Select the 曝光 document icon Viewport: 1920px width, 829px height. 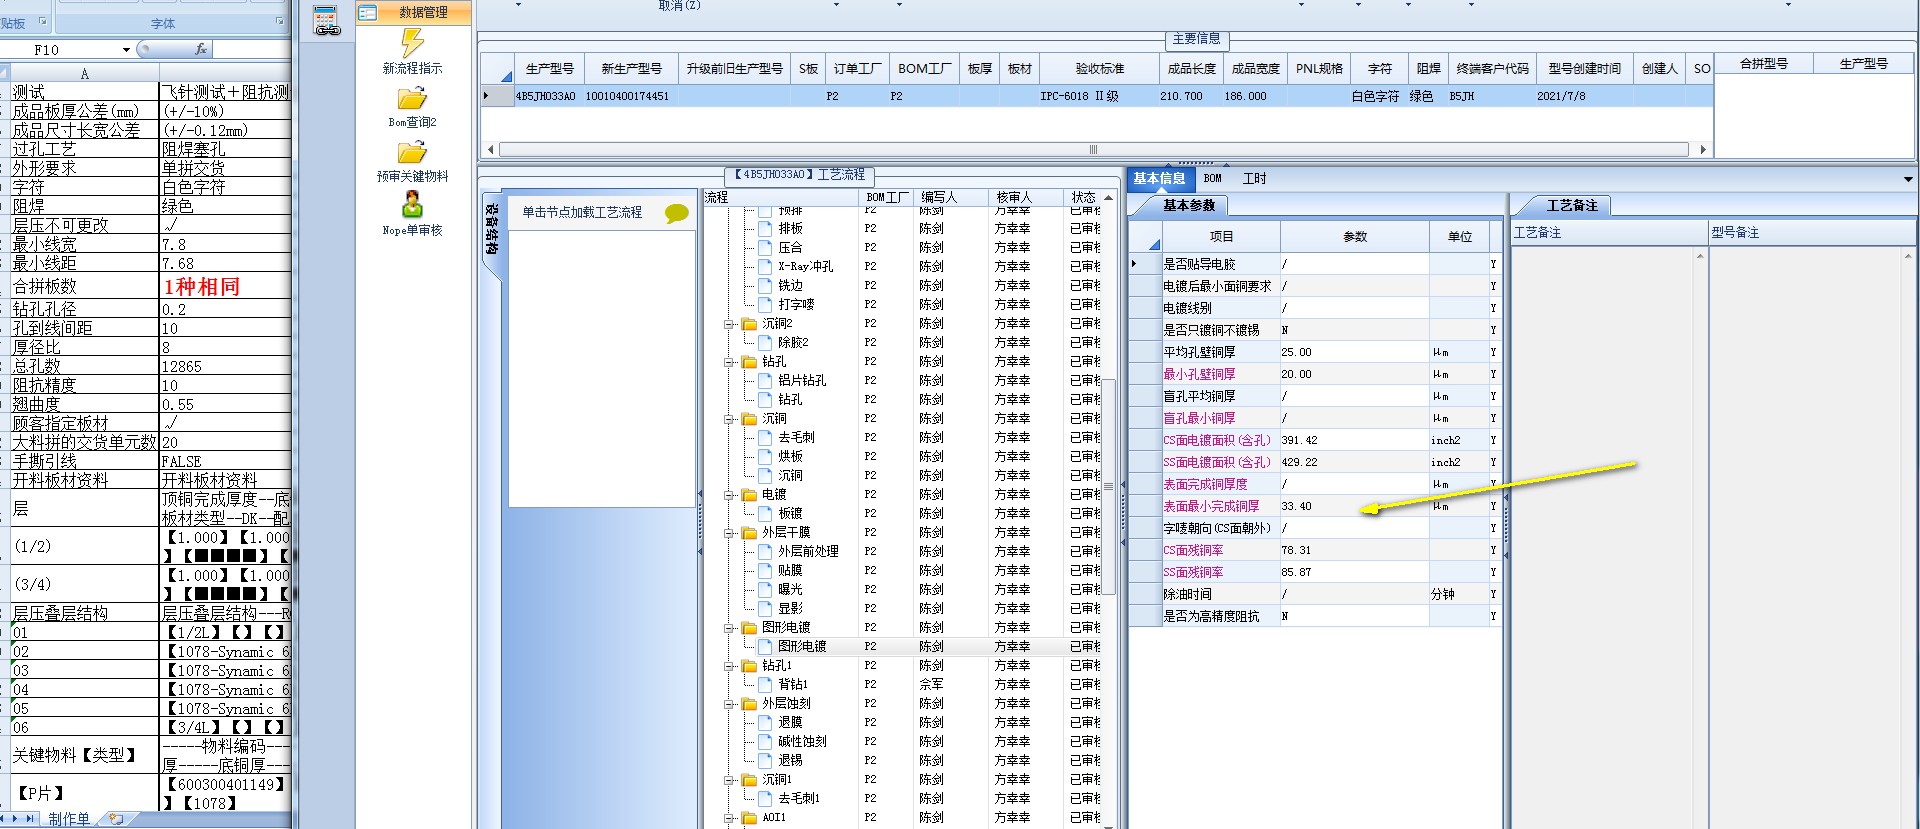tap(765, 590)
